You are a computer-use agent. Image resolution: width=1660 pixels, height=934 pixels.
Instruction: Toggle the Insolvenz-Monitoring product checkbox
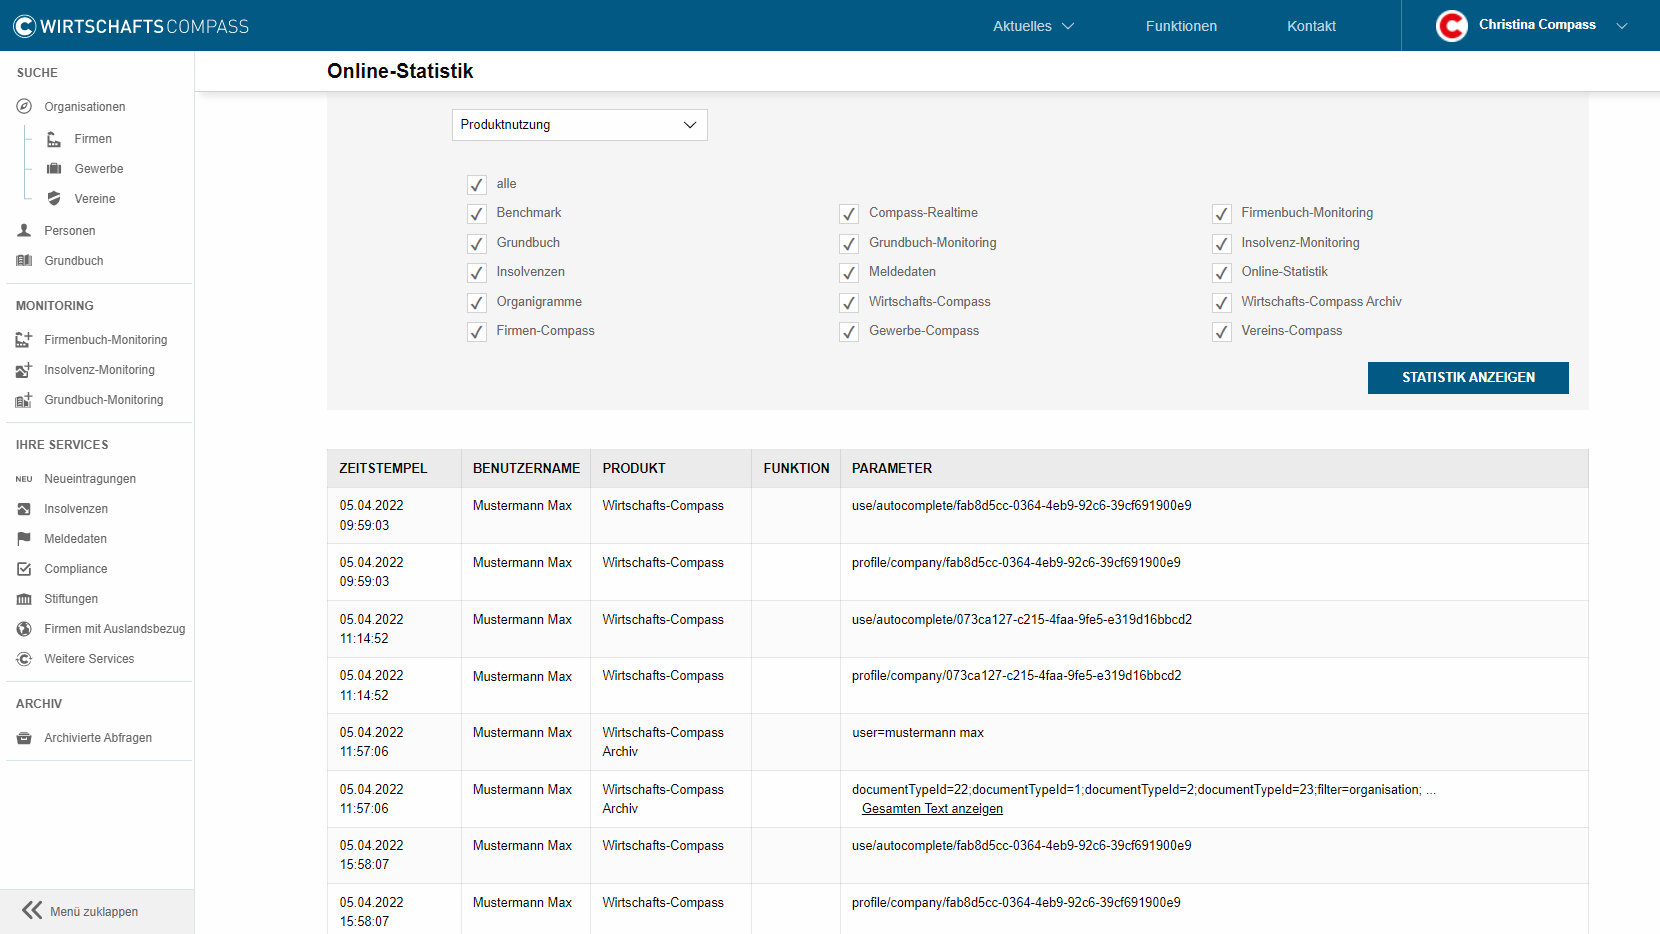coord(1222,244)
